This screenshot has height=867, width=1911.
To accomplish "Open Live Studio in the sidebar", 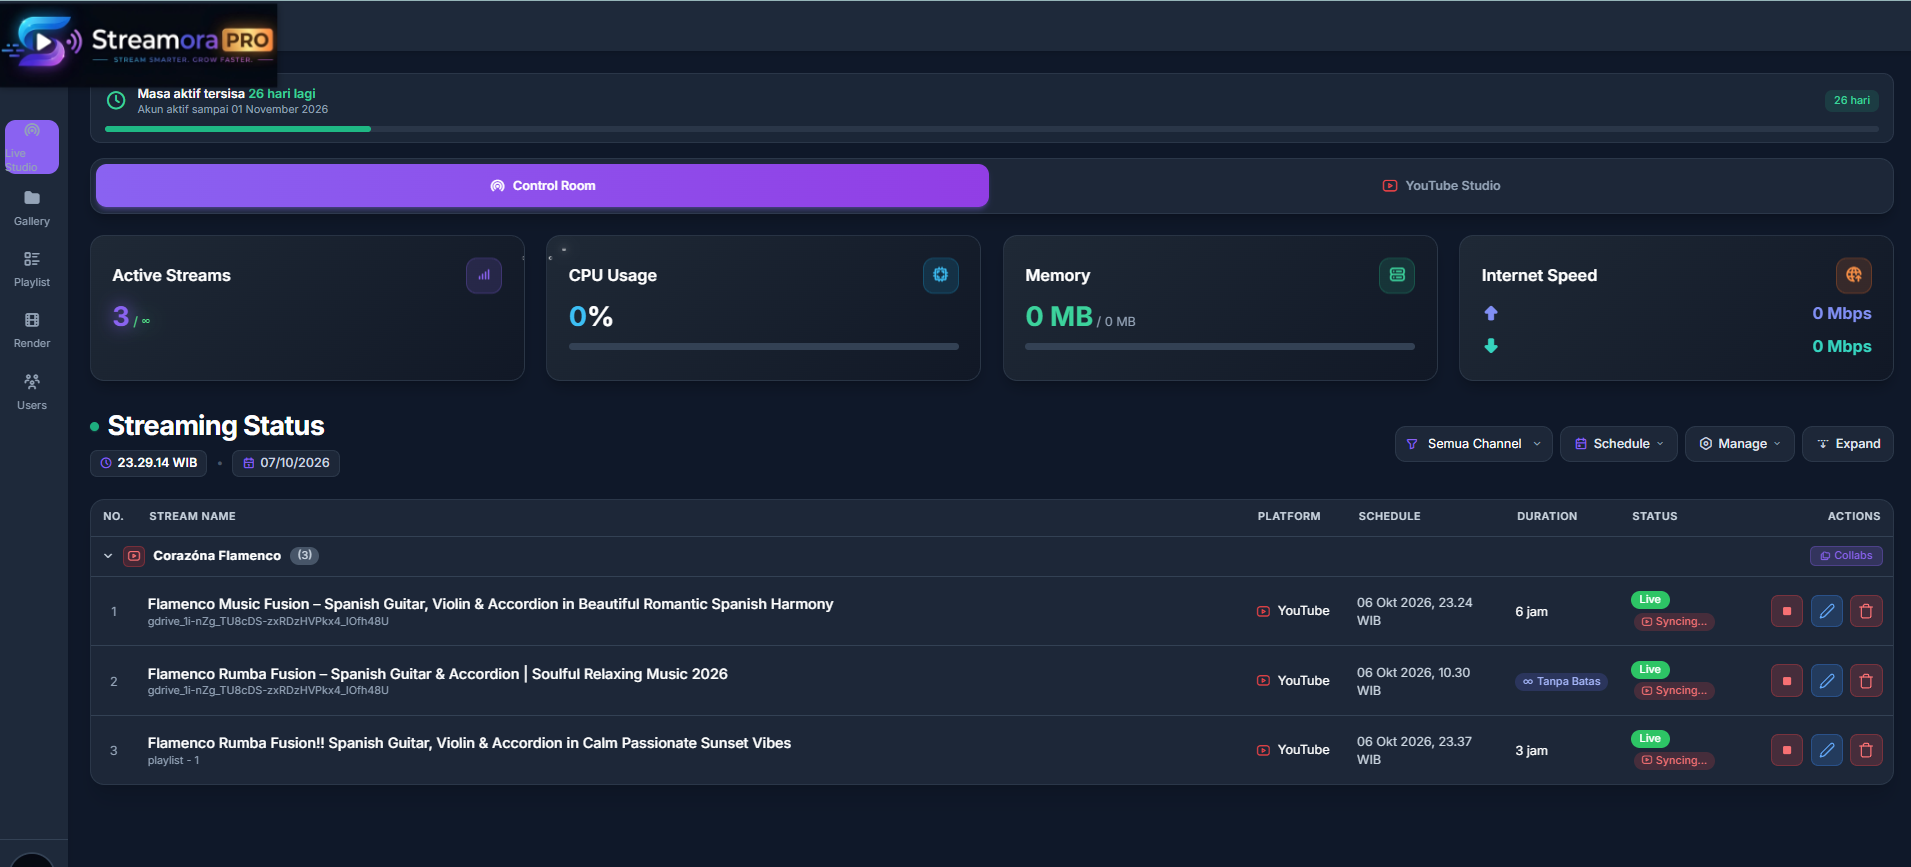I will coord(32,147).
